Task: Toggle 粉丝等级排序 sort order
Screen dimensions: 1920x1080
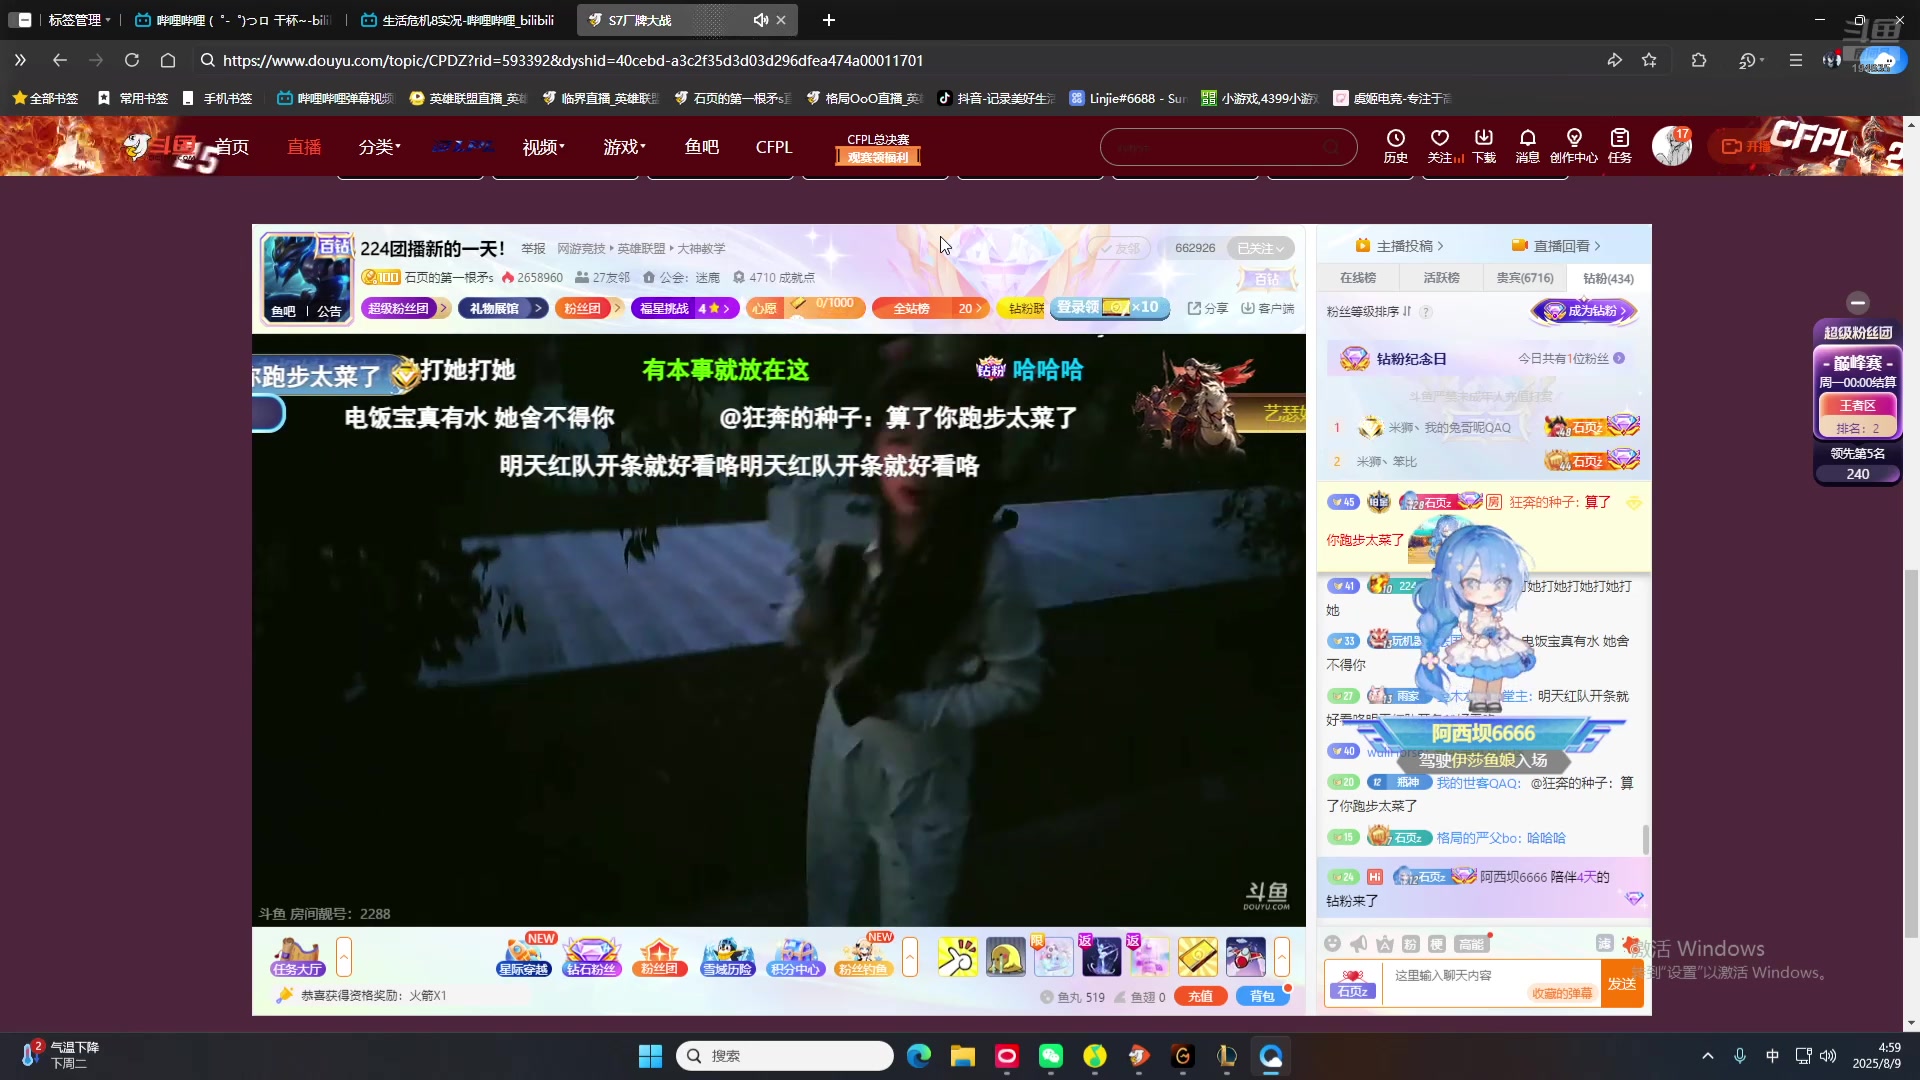Action: point(1369,311)
